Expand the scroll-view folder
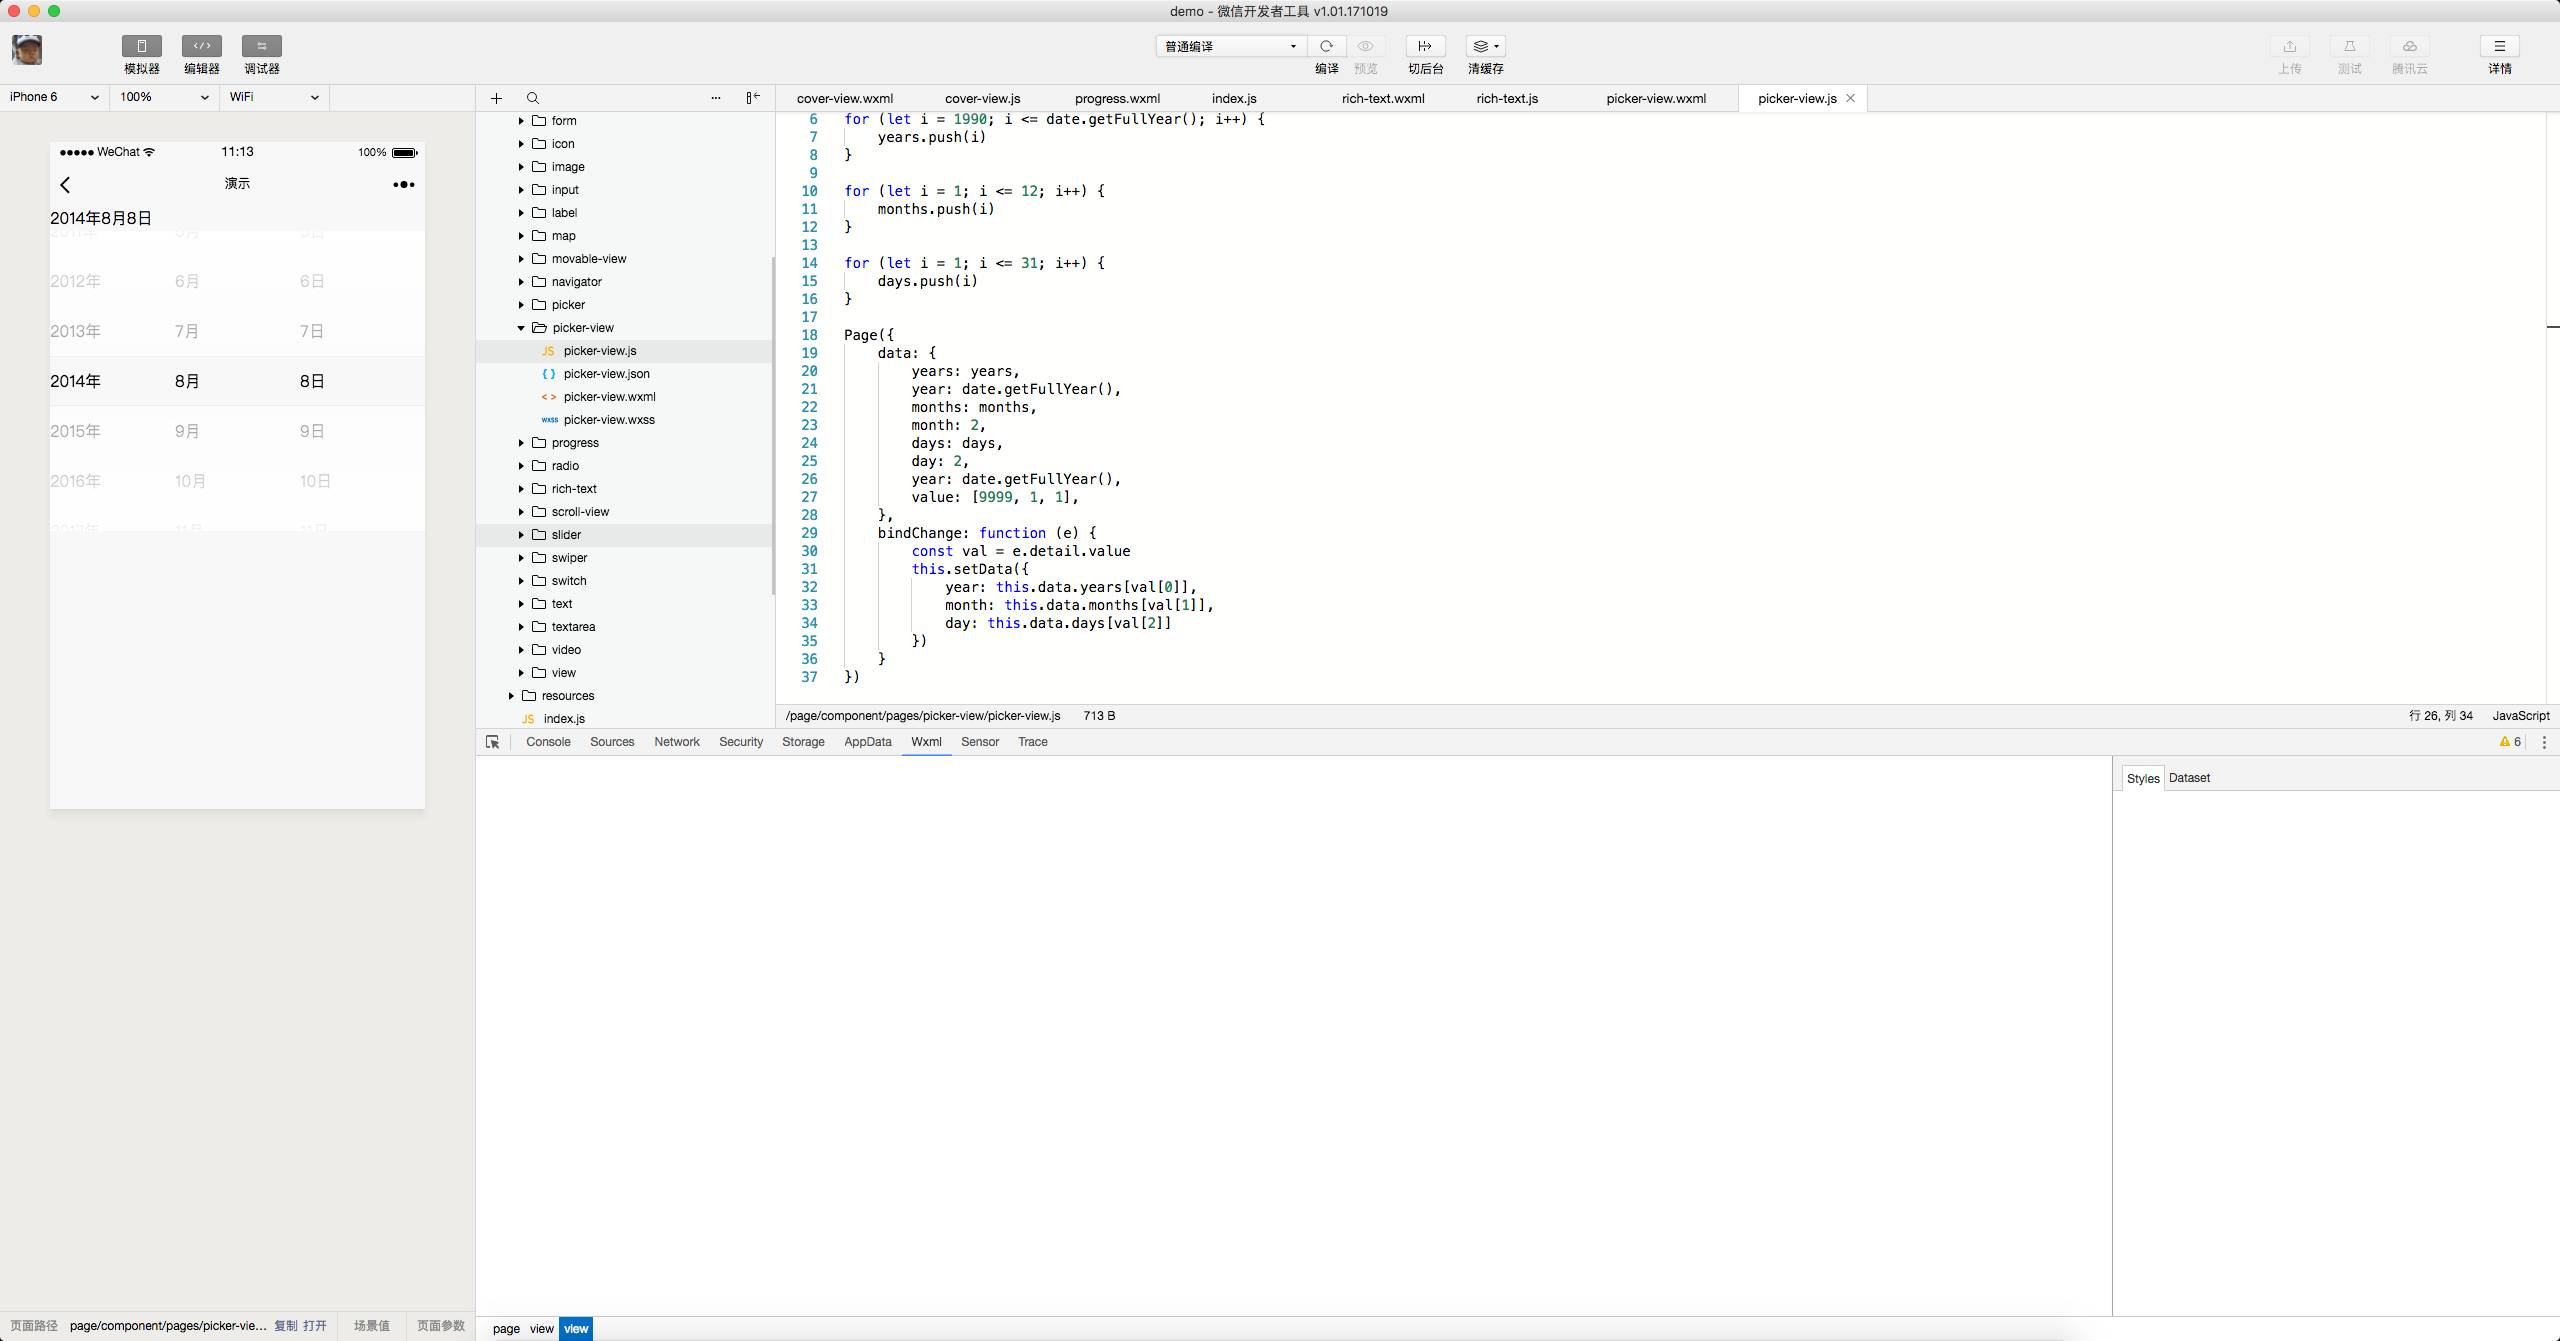Viewport: 2560px width, 1341px height. tap(580, 512)
